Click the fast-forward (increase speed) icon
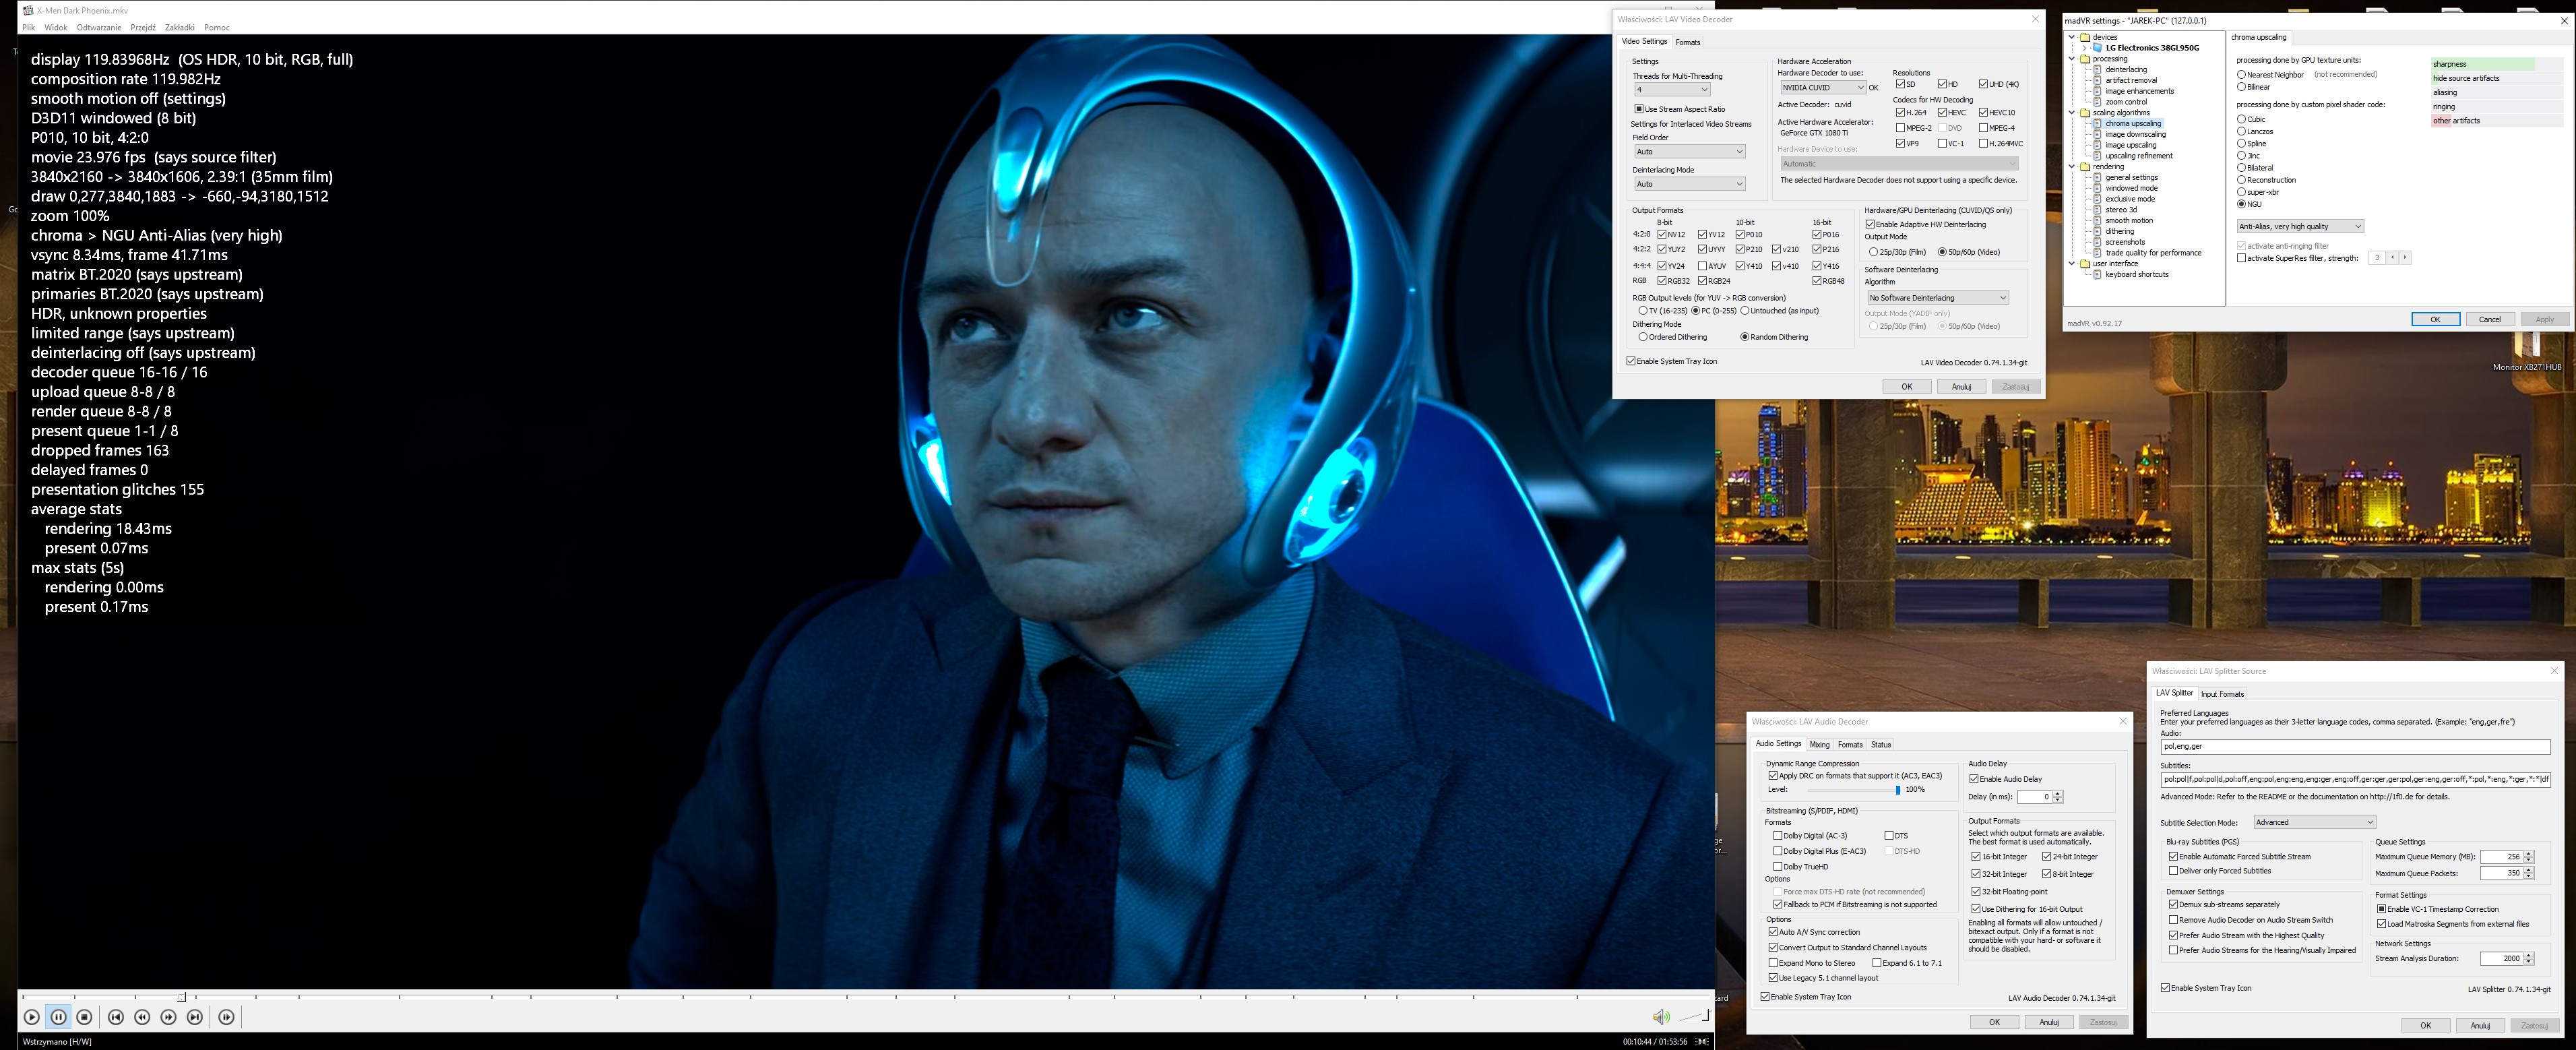This screenshot has height=1050, width=2576. (x=169, y=1017)
